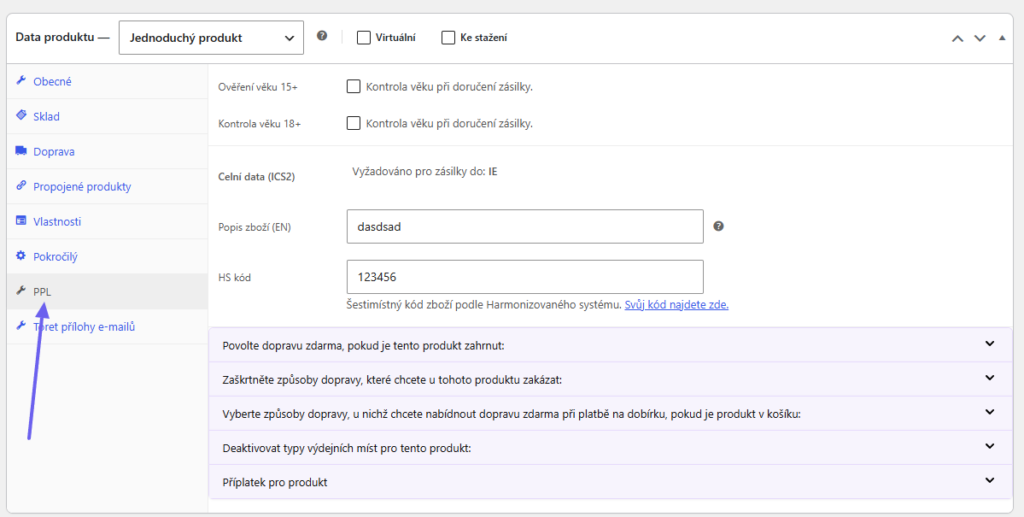
Task: Click the 'HS kód' label
Action: tap(234, 277)
